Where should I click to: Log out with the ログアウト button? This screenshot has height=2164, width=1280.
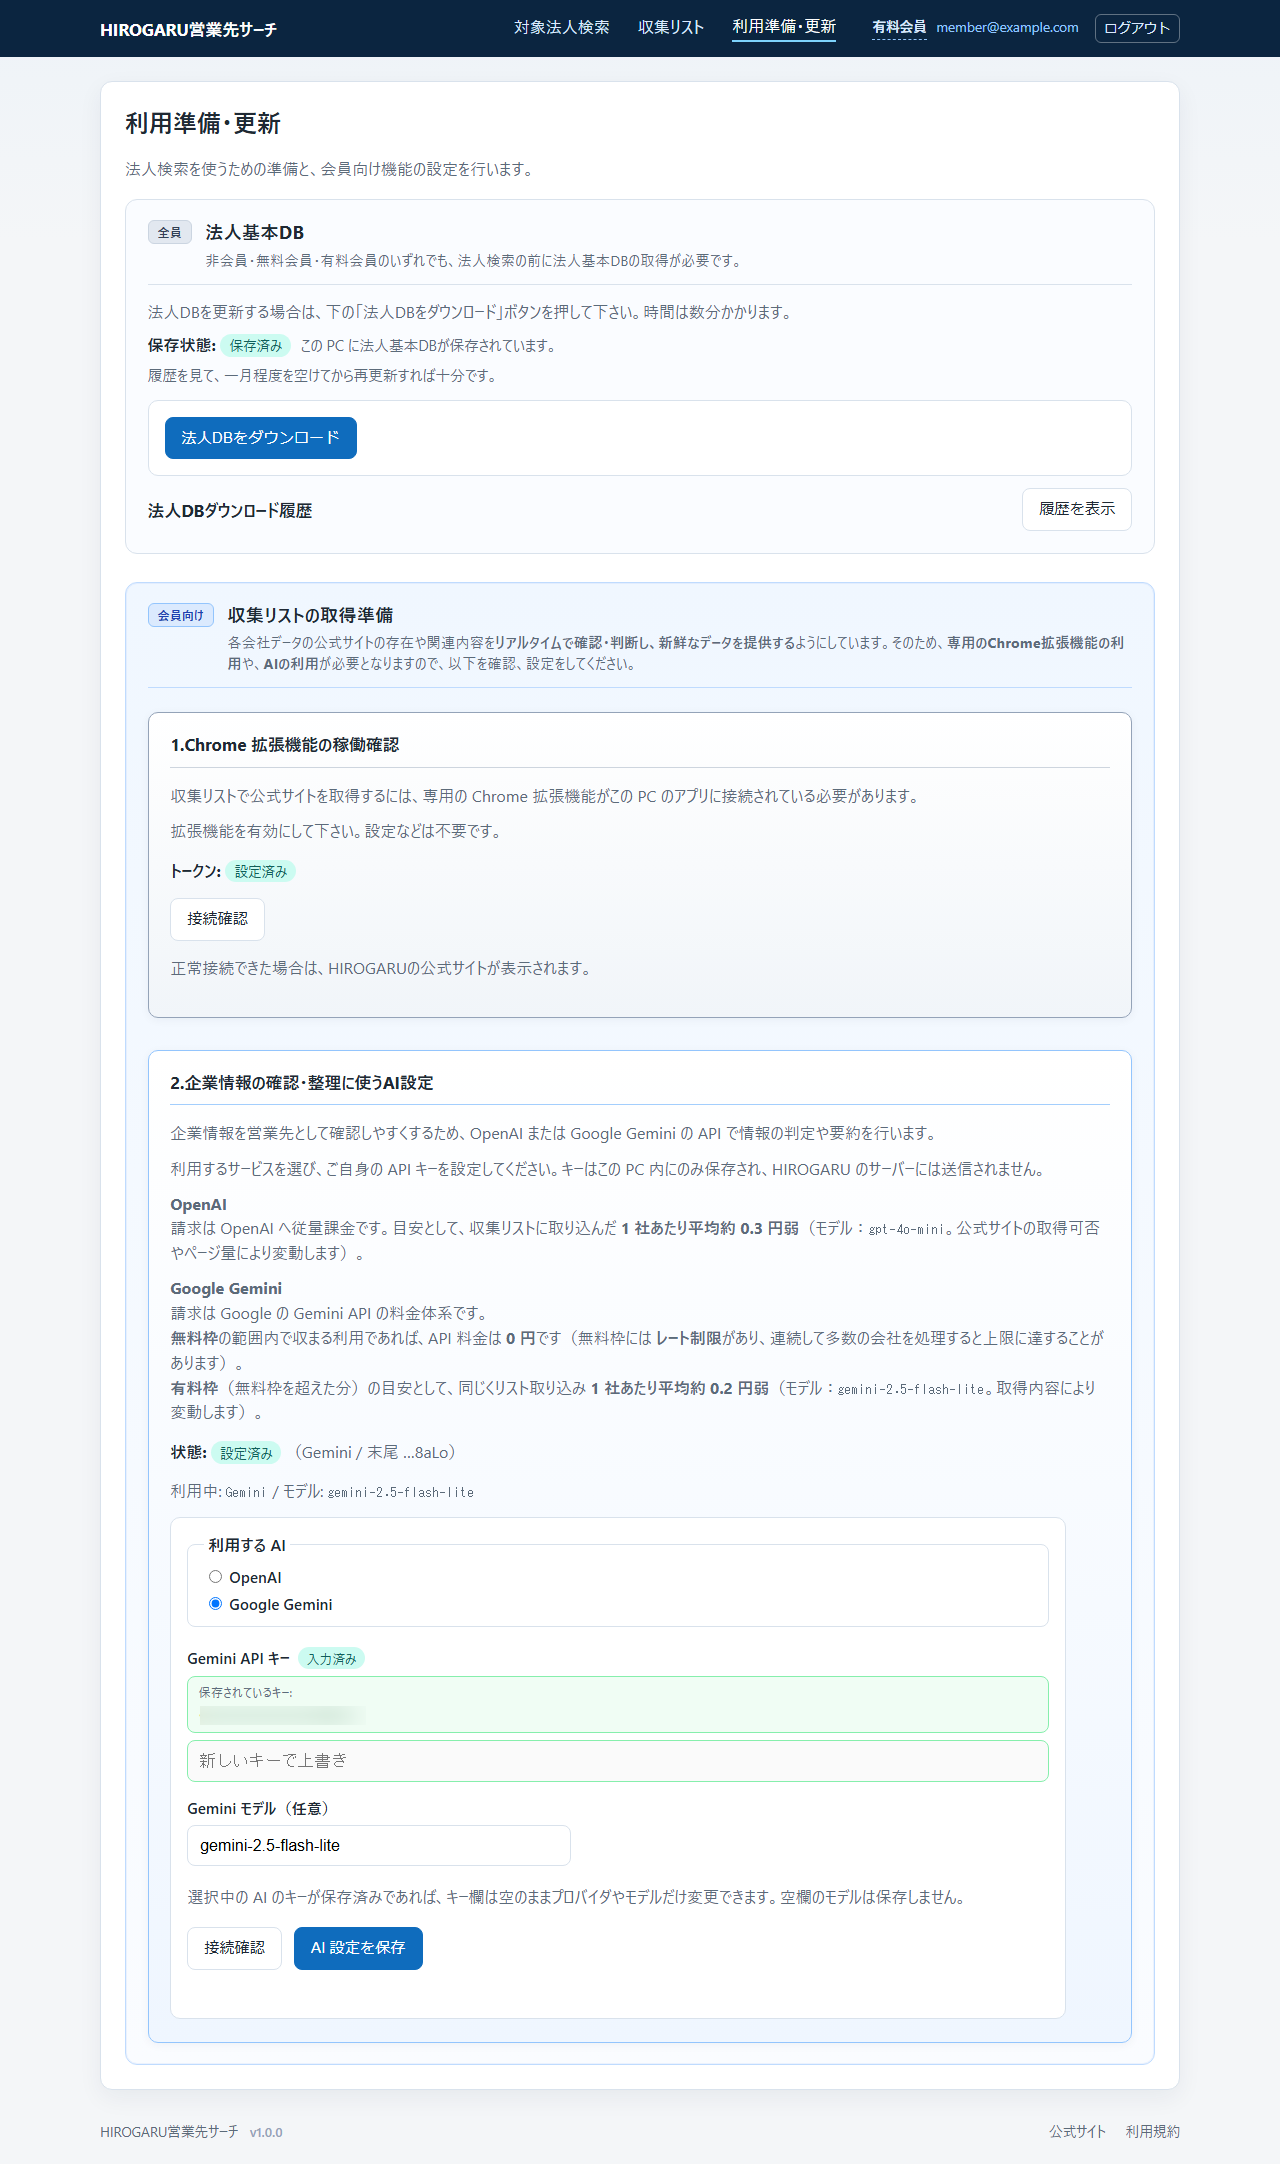coord(1137,28)
